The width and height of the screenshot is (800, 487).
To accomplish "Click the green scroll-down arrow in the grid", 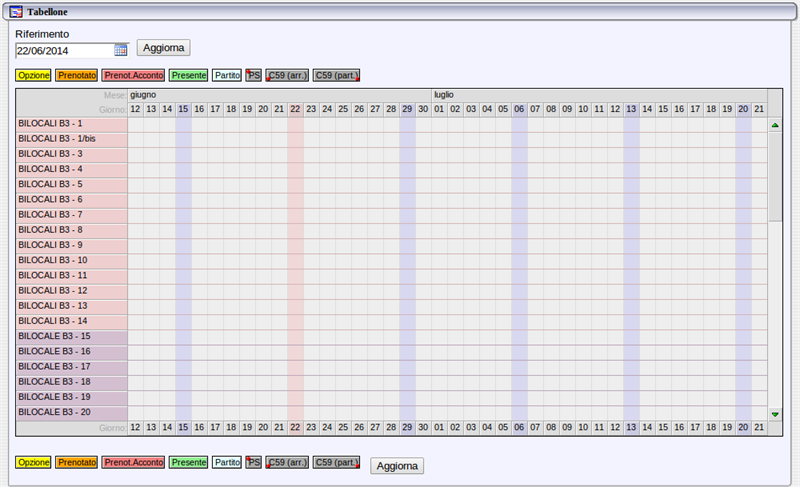I will pyautogui.click(x=775, y=413).
